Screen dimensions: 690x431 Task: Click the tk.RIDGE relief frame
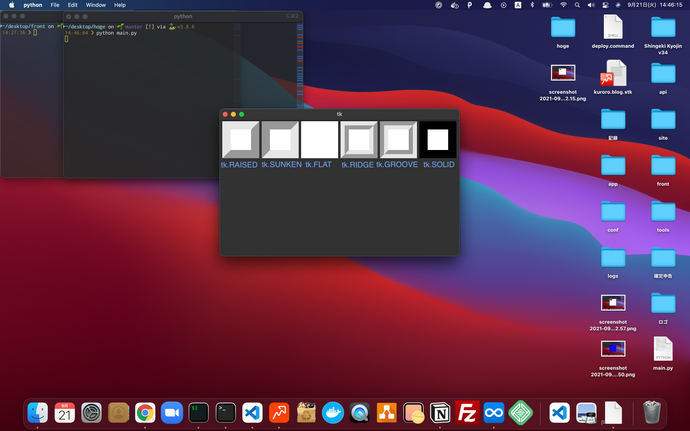(x=359, y=140)
